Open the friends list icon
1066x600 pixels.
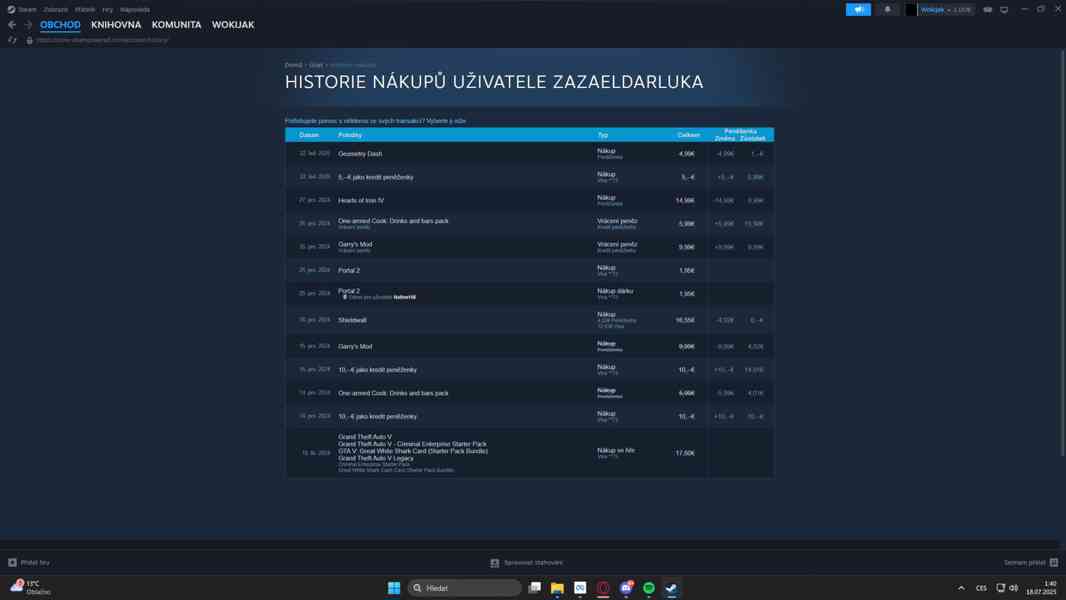coord(1054,563)
